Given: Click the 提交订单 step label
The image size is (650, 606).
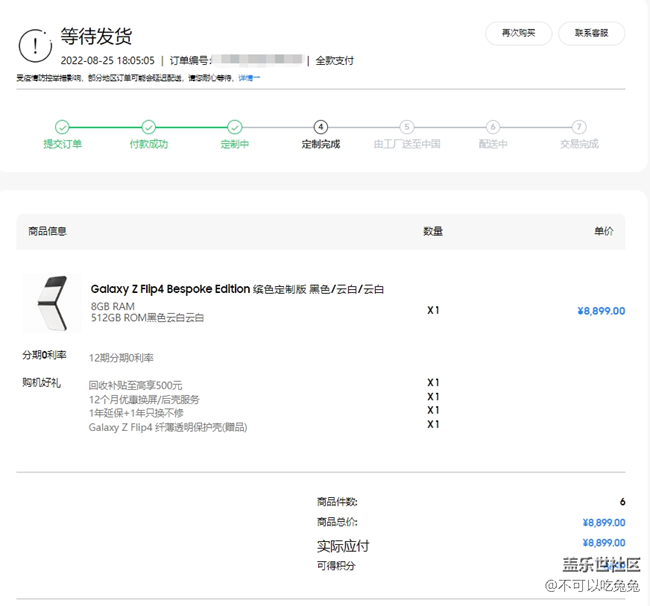Looking at the screenshot, I should pos(62,144).
